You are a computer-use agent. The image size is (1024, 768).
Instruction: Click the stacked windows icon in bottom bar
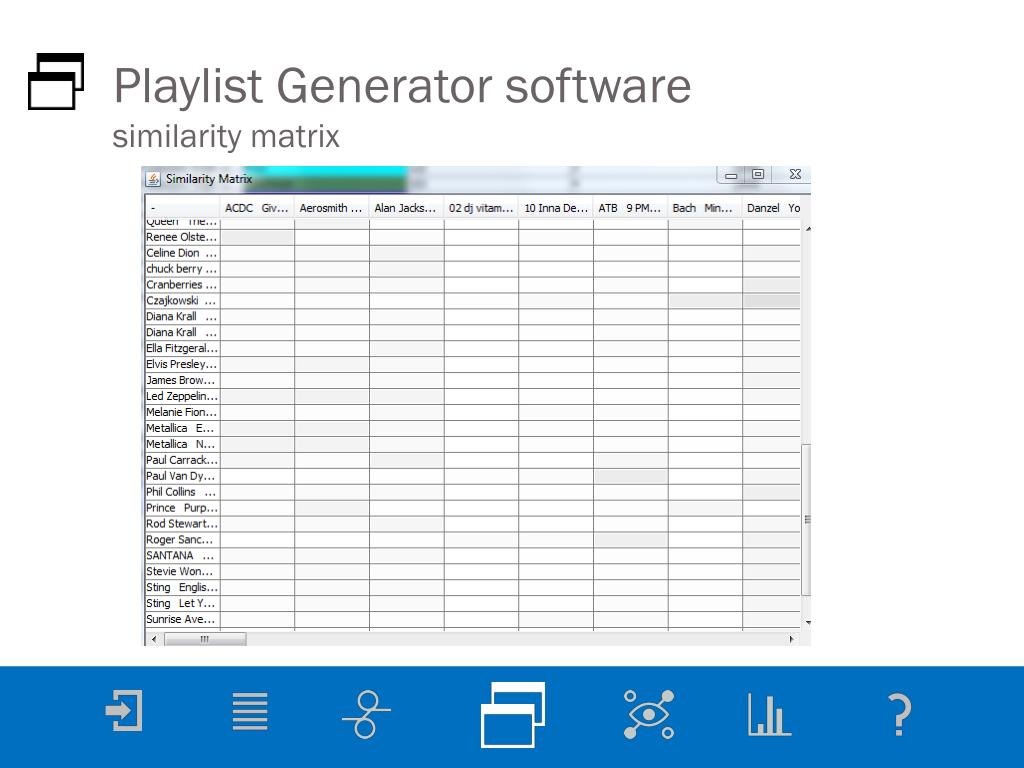click(x=513, y=714)
